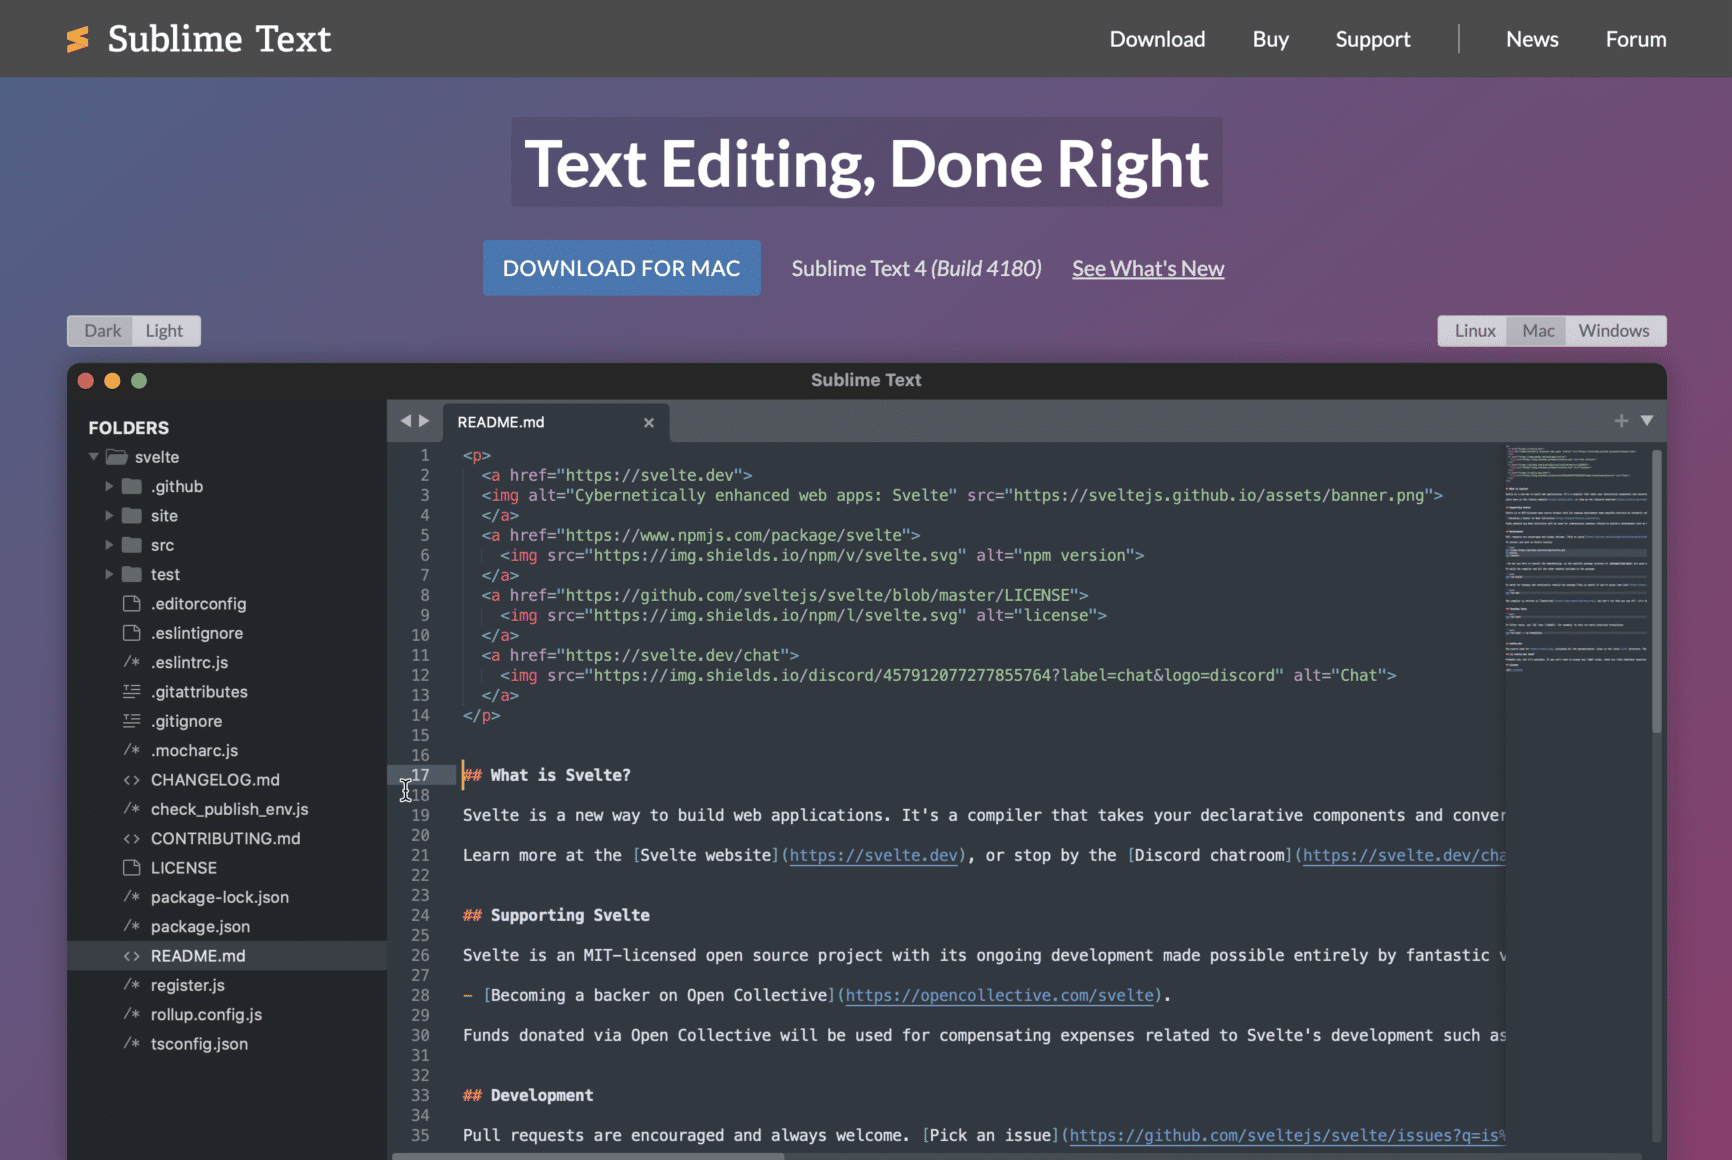Select the Linux platform toggle
1732x1160 pixels.
1474,331
